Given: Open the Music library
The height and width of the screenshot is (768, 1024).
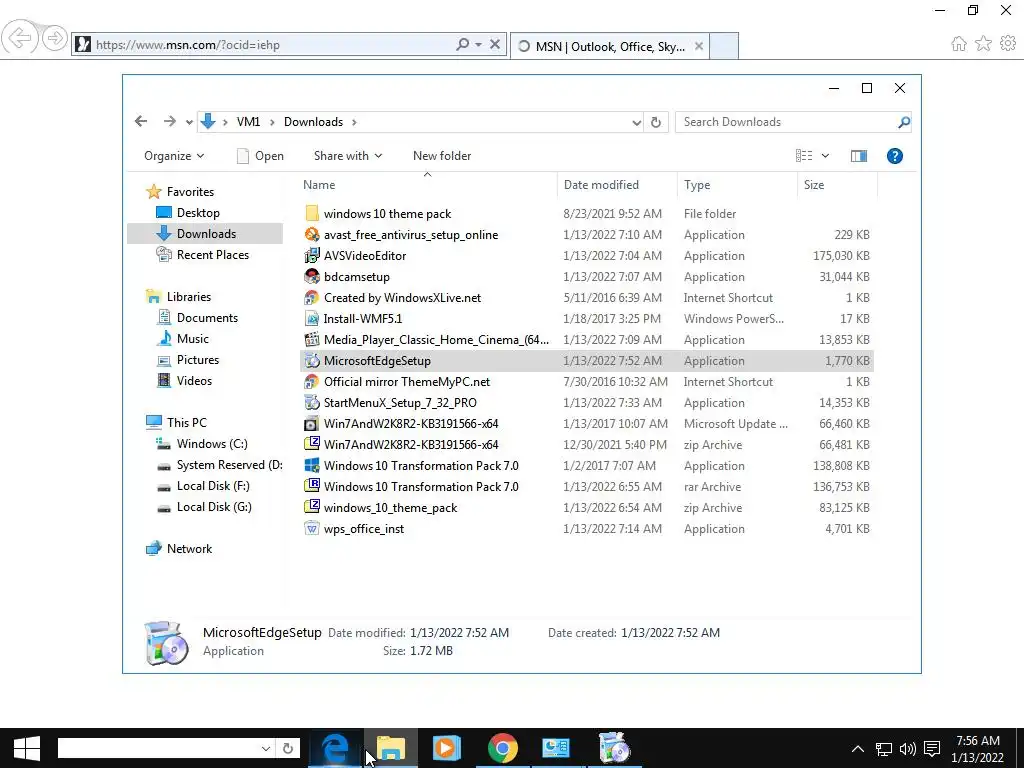Looking at the screenshot, I should click(x=193, y=338).
